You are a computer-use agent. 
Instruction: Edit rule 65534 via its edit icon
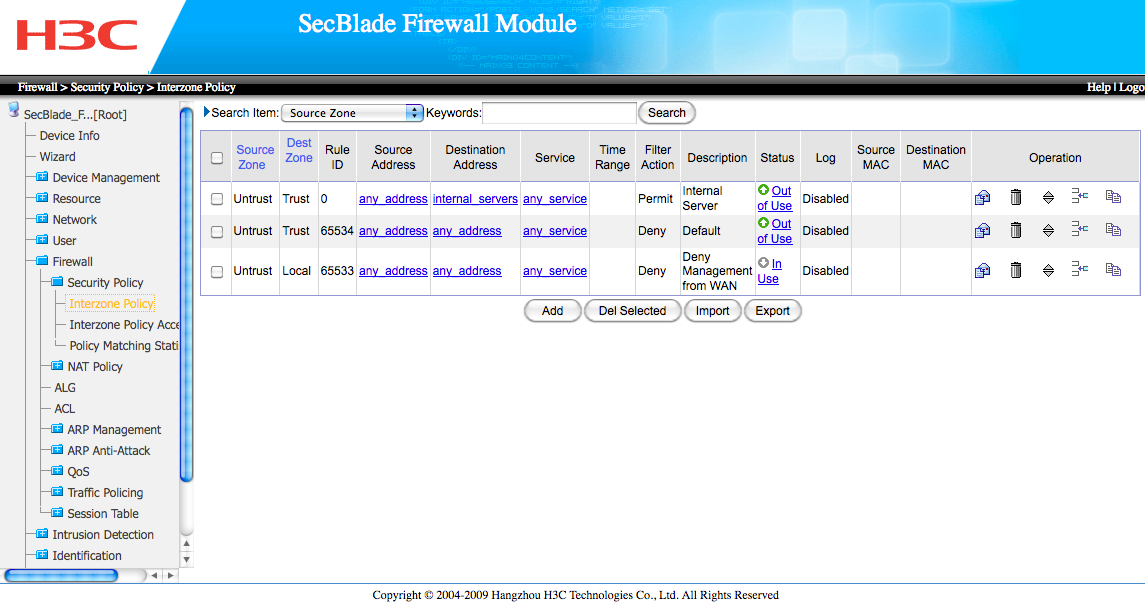(983, 231)
